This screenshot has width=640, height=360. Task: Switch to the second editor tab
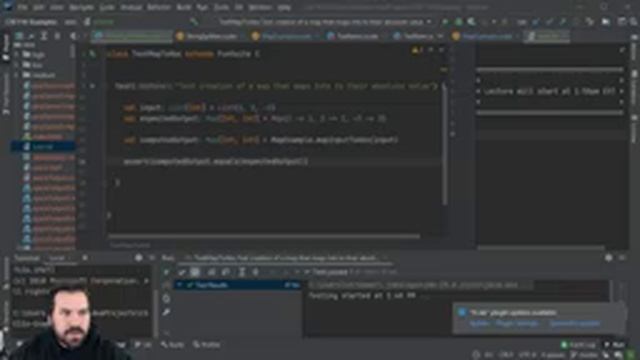(x=208, y=36)
